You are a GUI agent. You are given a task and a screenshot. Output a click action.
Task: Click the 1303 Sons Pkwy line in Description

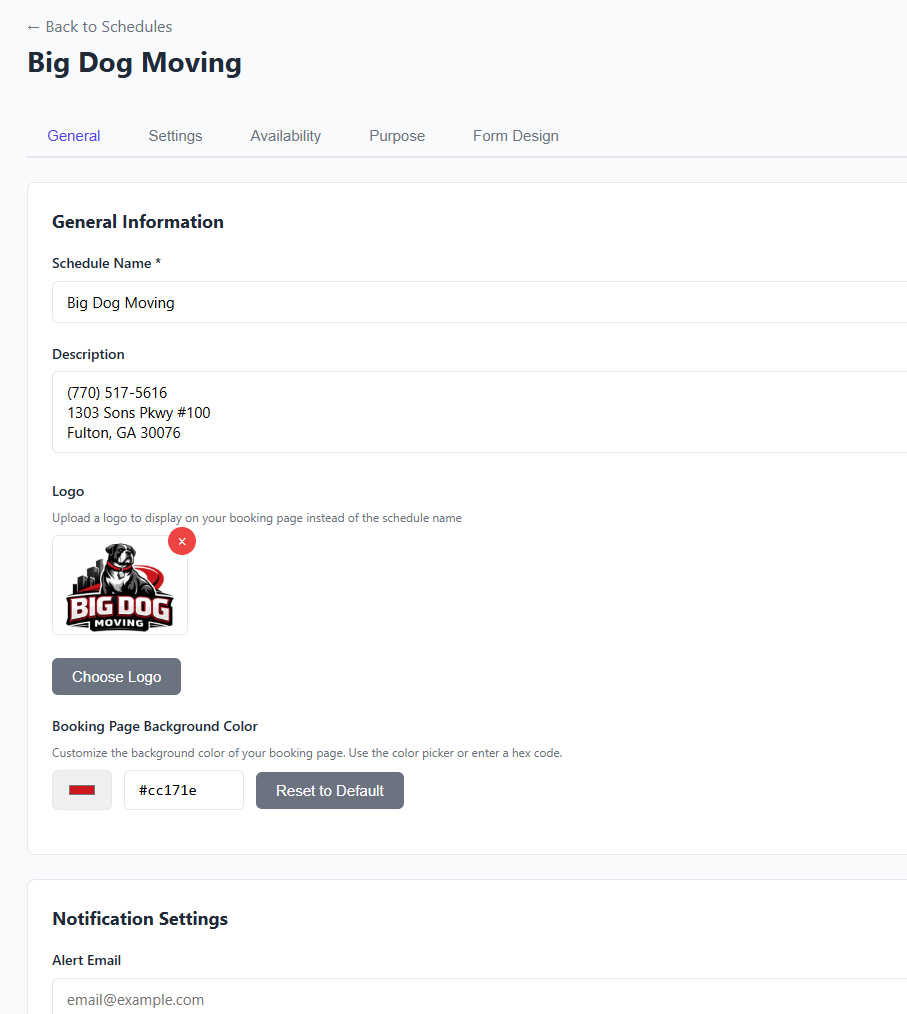pyautogui.click(x=139, y=412)
